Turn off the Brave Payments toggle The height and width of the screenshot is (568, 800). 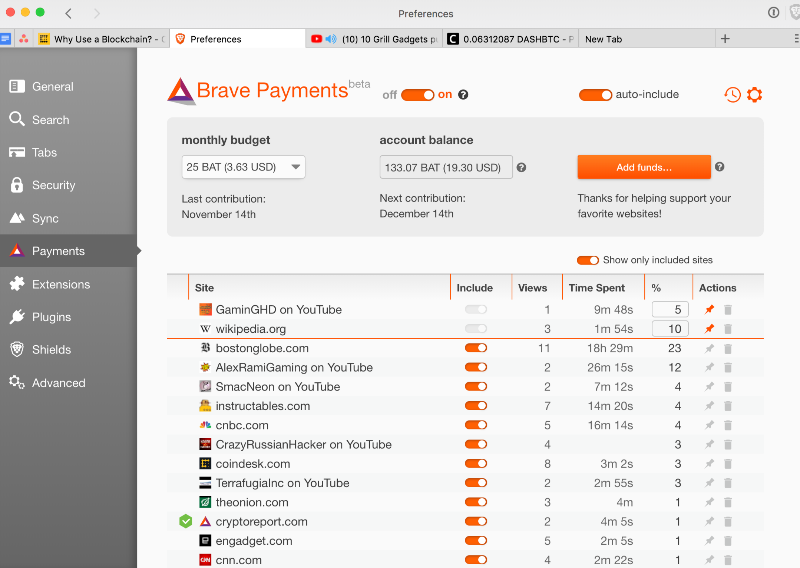pos(417,95)
